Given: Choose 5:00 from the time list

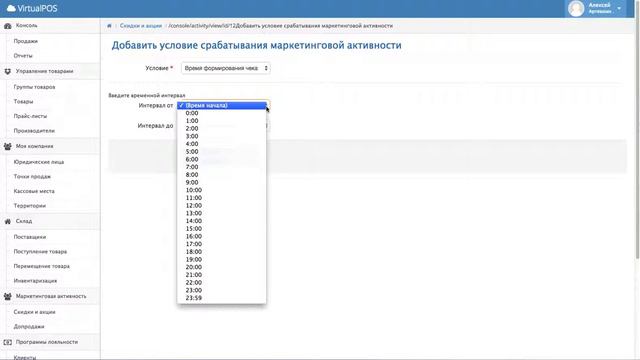Looking at the screenshot, I should pyautogui.click(x=222, y=152).
